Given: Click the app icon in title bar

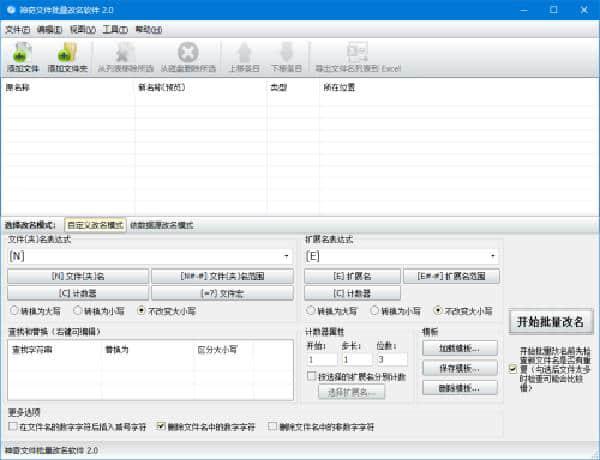Looking at the screenshot, I should pyautogui.click(x=11, y=9).
